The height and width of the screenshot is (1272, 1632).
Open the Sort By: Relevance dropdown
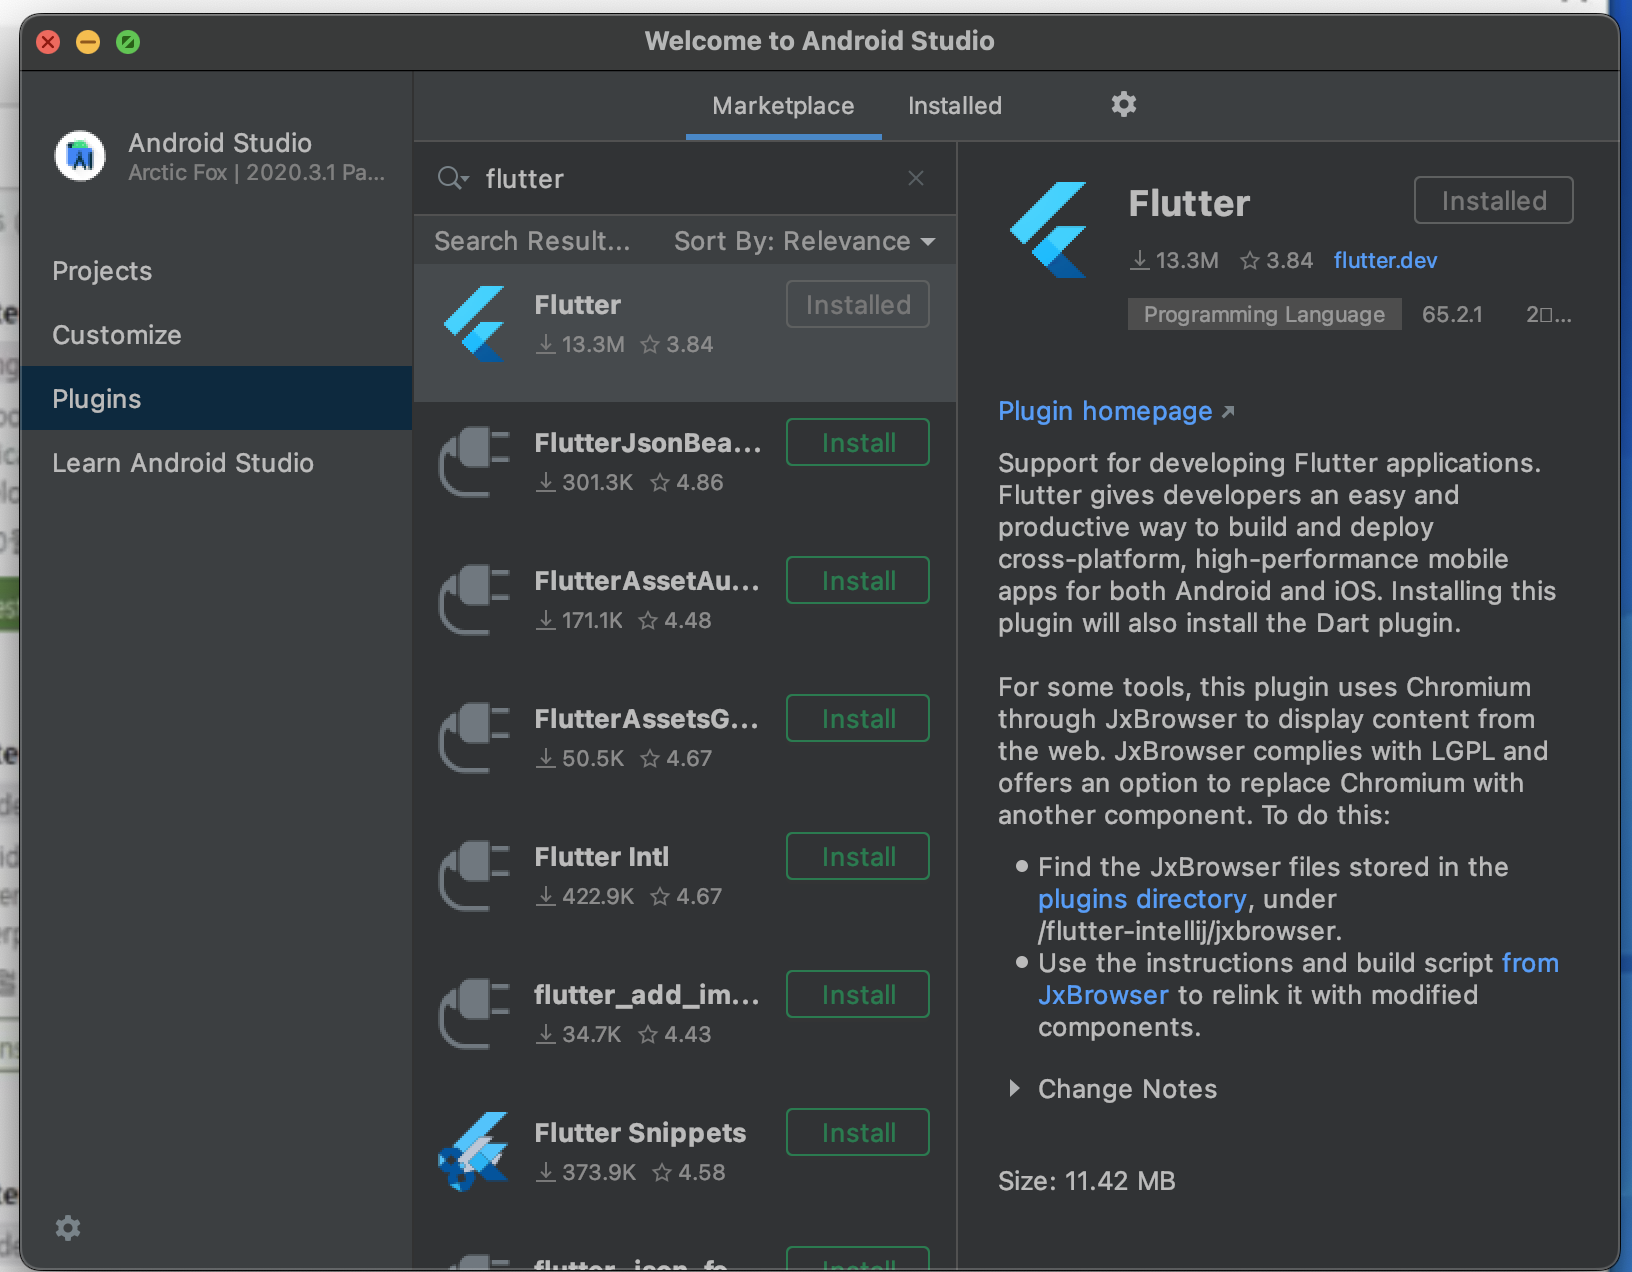tap(804, 241)
